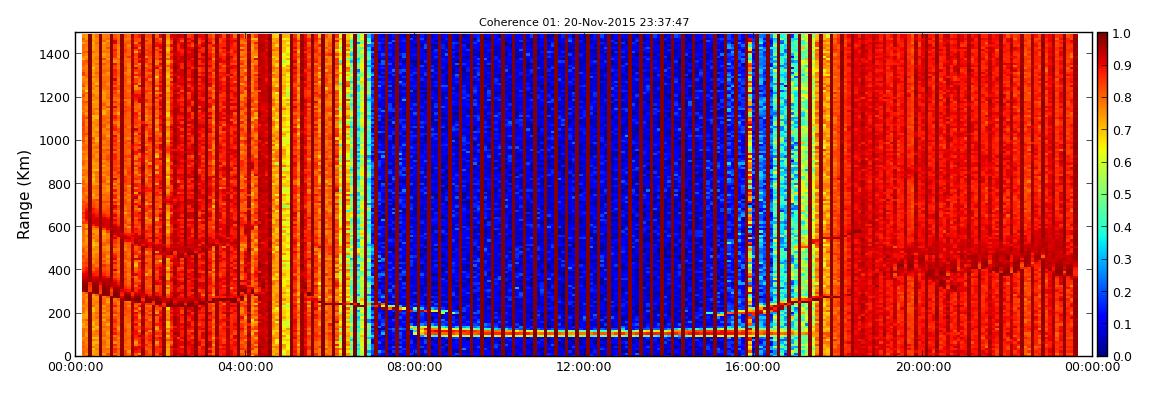Click the 1200 range tick label
Viewport: 1150px width, 407px height.
pyautogui.click(x=55, y=98)
